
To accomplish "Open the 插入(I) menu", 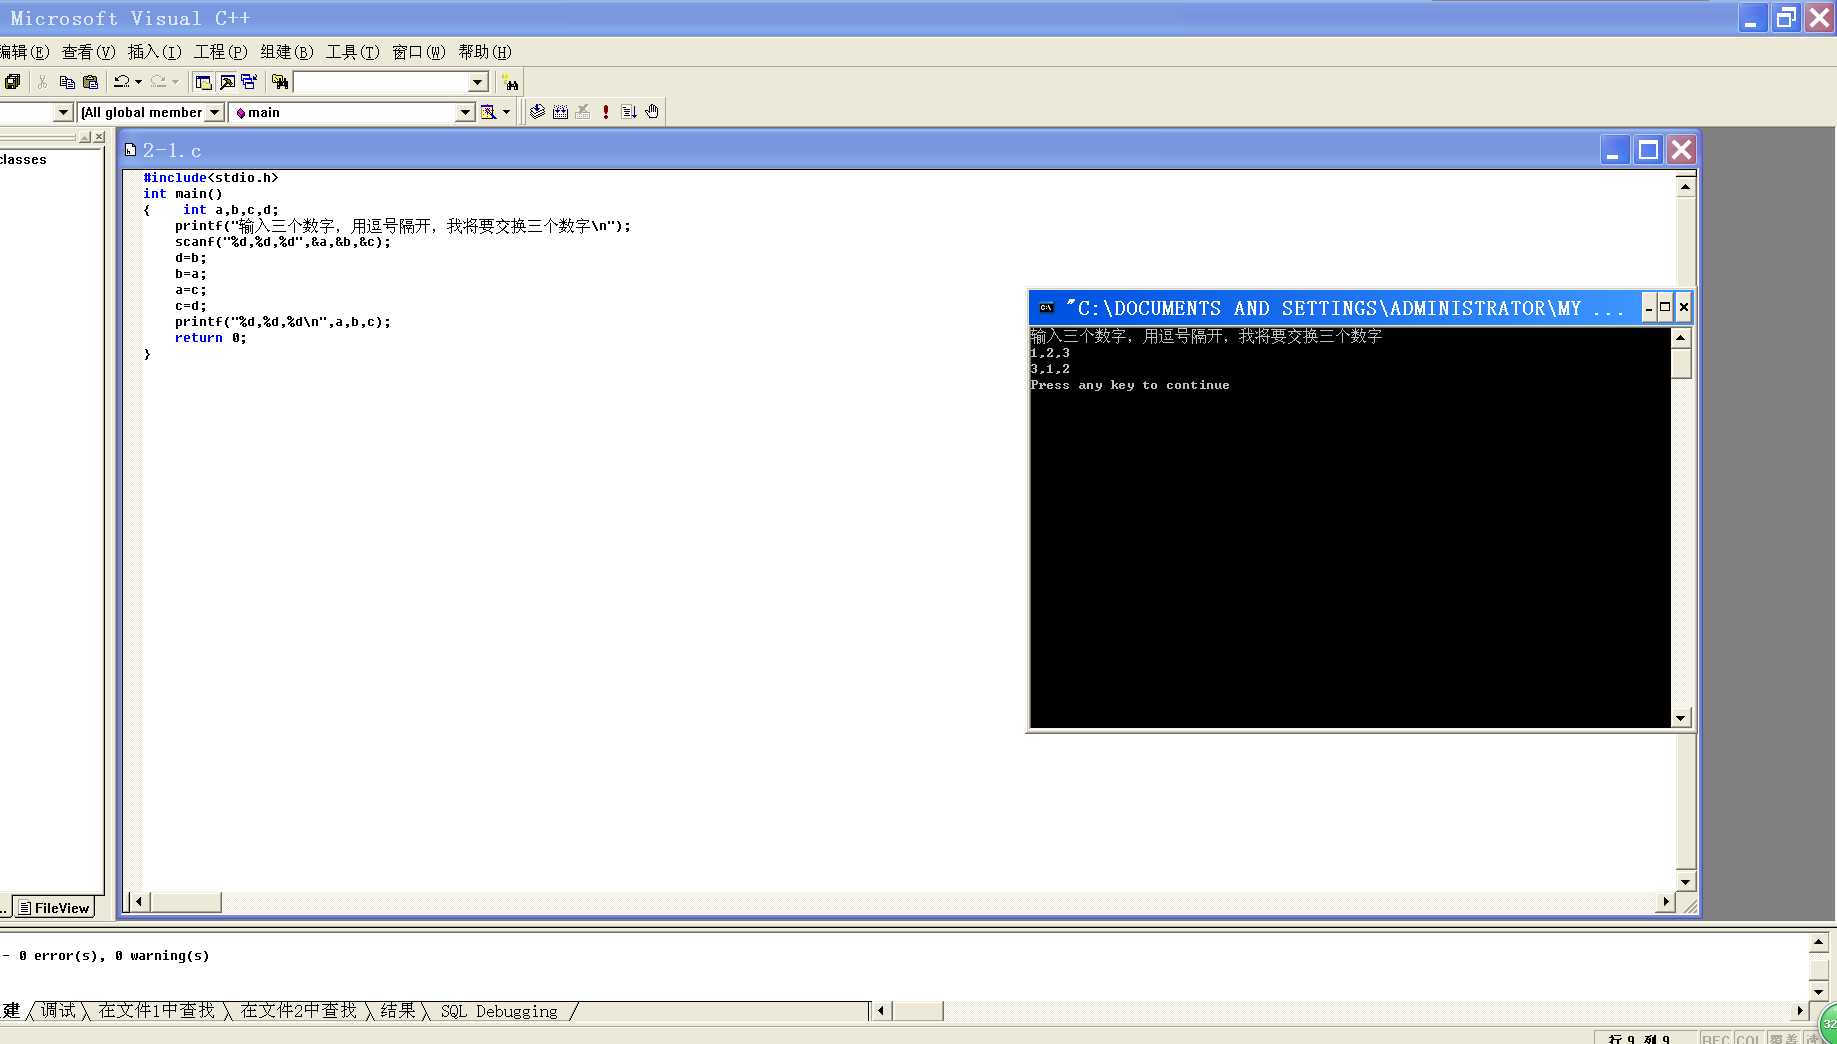I will [x=154, y=52].
